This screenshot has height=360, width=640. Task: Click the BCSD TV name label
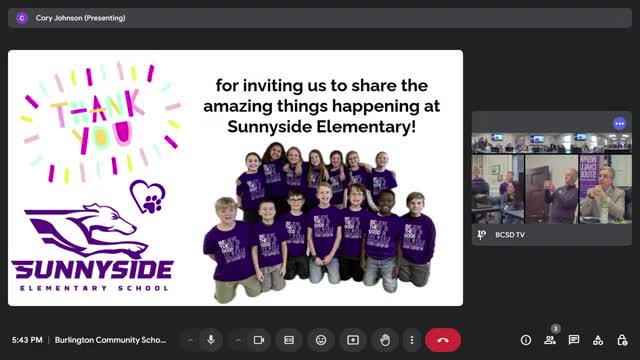pyautogui.click(x=510, y=235)
